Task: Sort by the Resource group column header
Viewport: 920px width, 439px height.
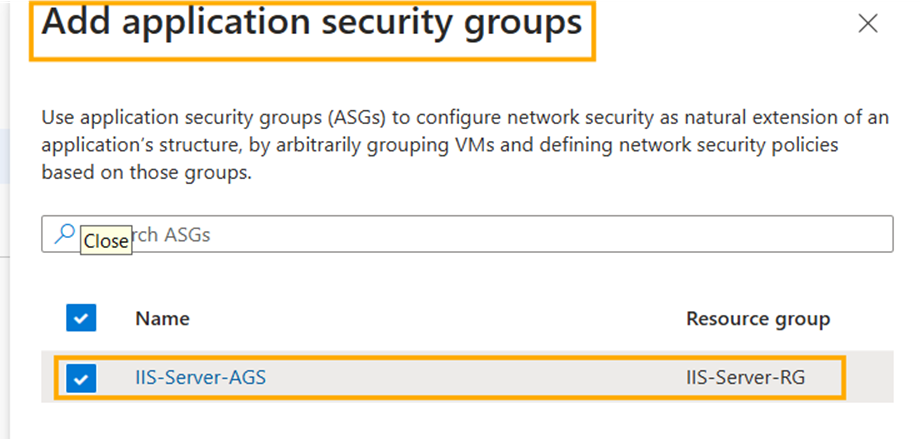Action: pyautogui.click(x=757, y=319)
